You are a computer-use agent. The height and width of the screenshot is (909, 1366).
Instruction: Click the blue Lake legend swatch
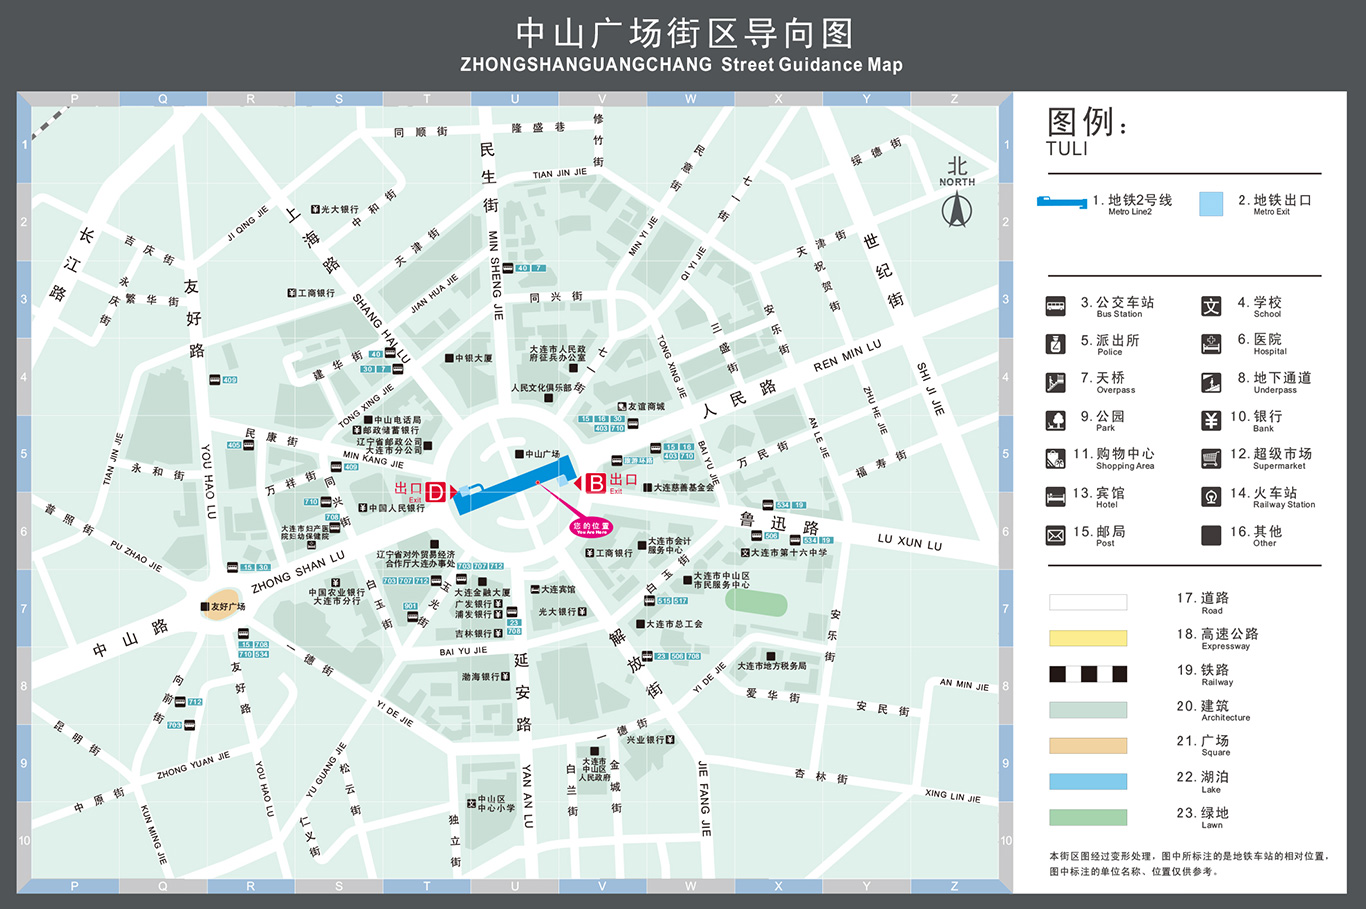1088,781
